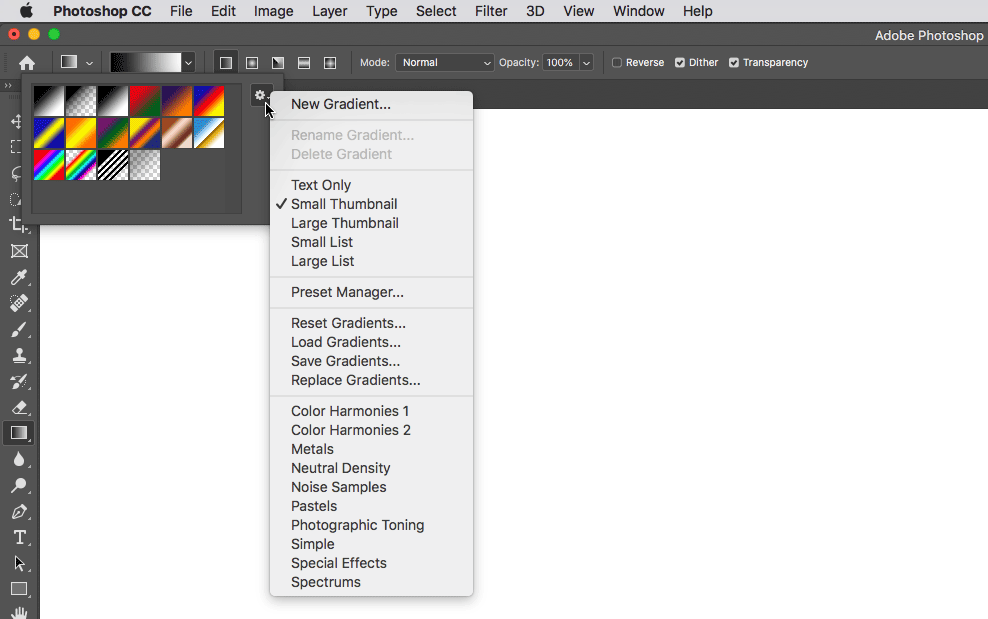This screenshot has width=988, height=619.
Task: Select the Frame tool
Action: (x=20, y=251)
